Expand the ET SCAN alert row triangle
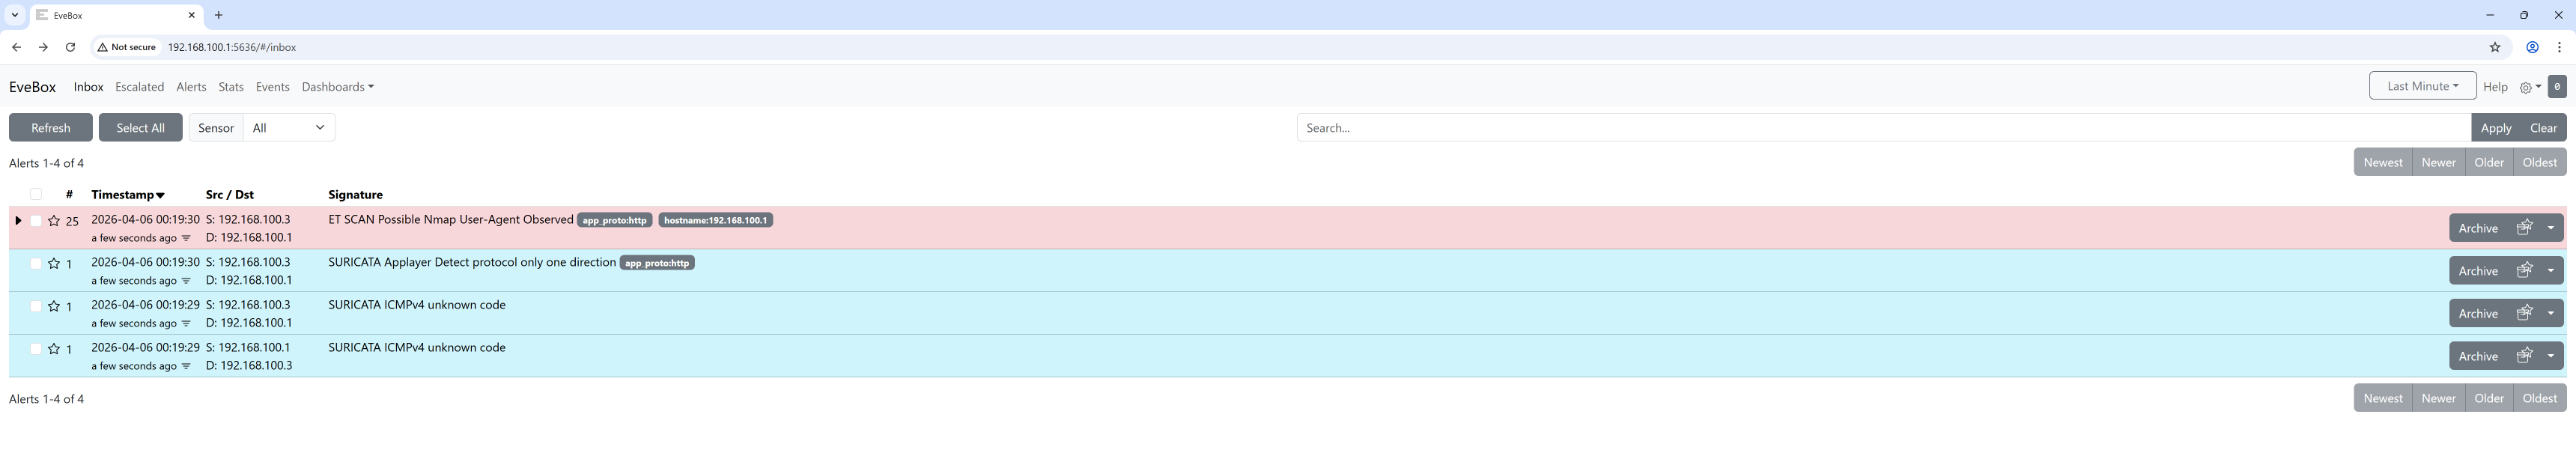The image size is (2576, 450). point(18,220)
